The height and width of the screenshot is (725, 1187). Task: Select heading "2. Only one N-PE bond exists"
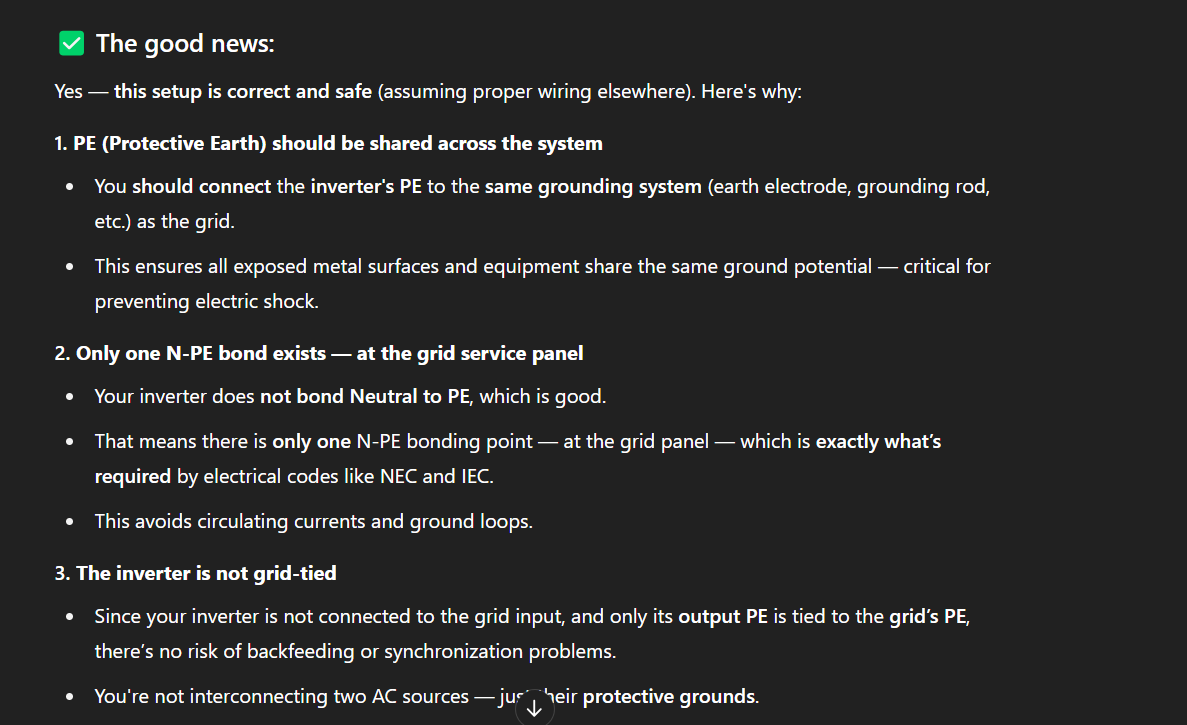pyautogui.click(x=319, y=353)
